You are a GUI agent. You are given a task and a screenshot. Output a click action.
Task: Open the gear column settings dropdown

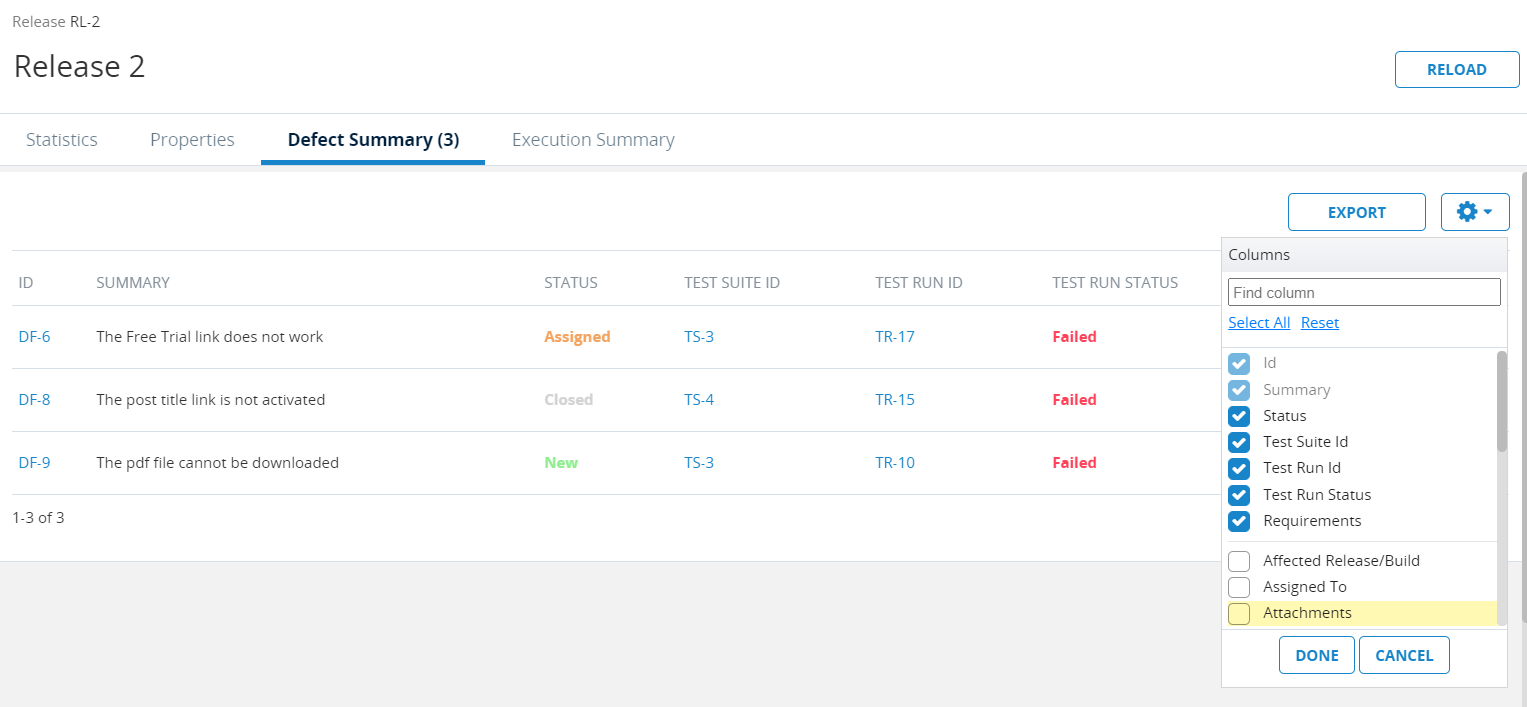(x=1475, y=212)
